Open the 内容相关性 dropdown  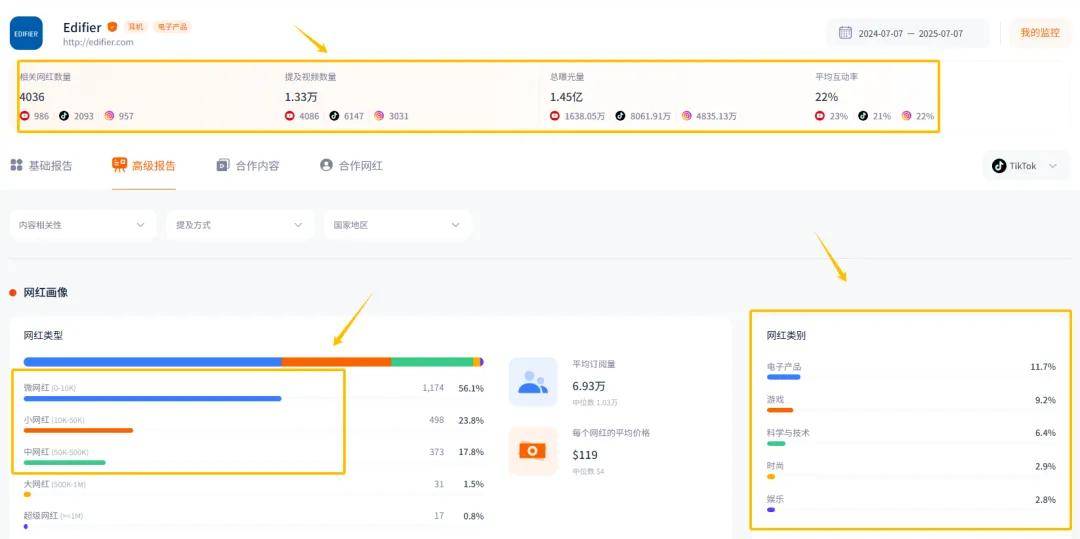coord(83,225)
